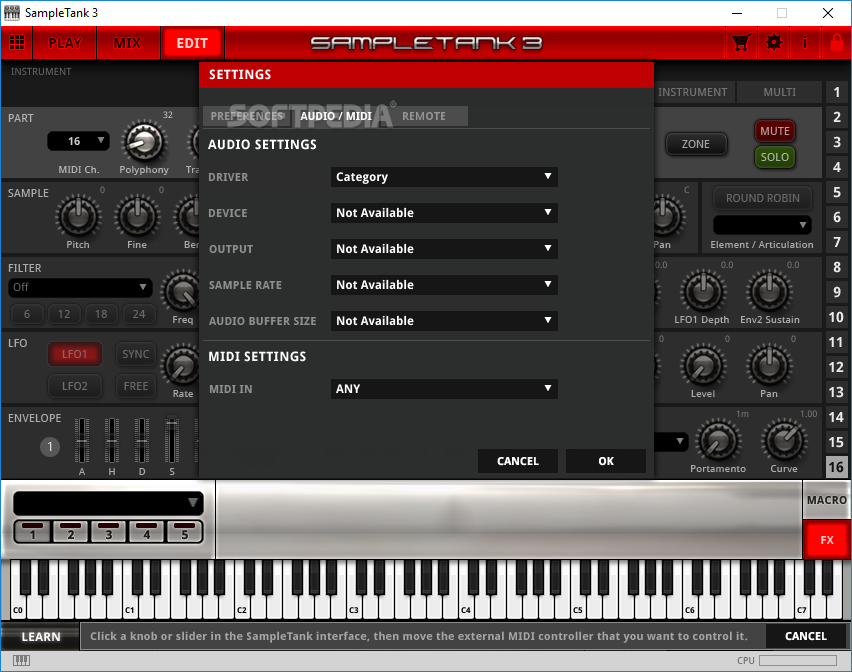Image resolution: width=852 pixels, height=672 pixels.
Task: Open the MACRO panel
Action: point(826,500)
